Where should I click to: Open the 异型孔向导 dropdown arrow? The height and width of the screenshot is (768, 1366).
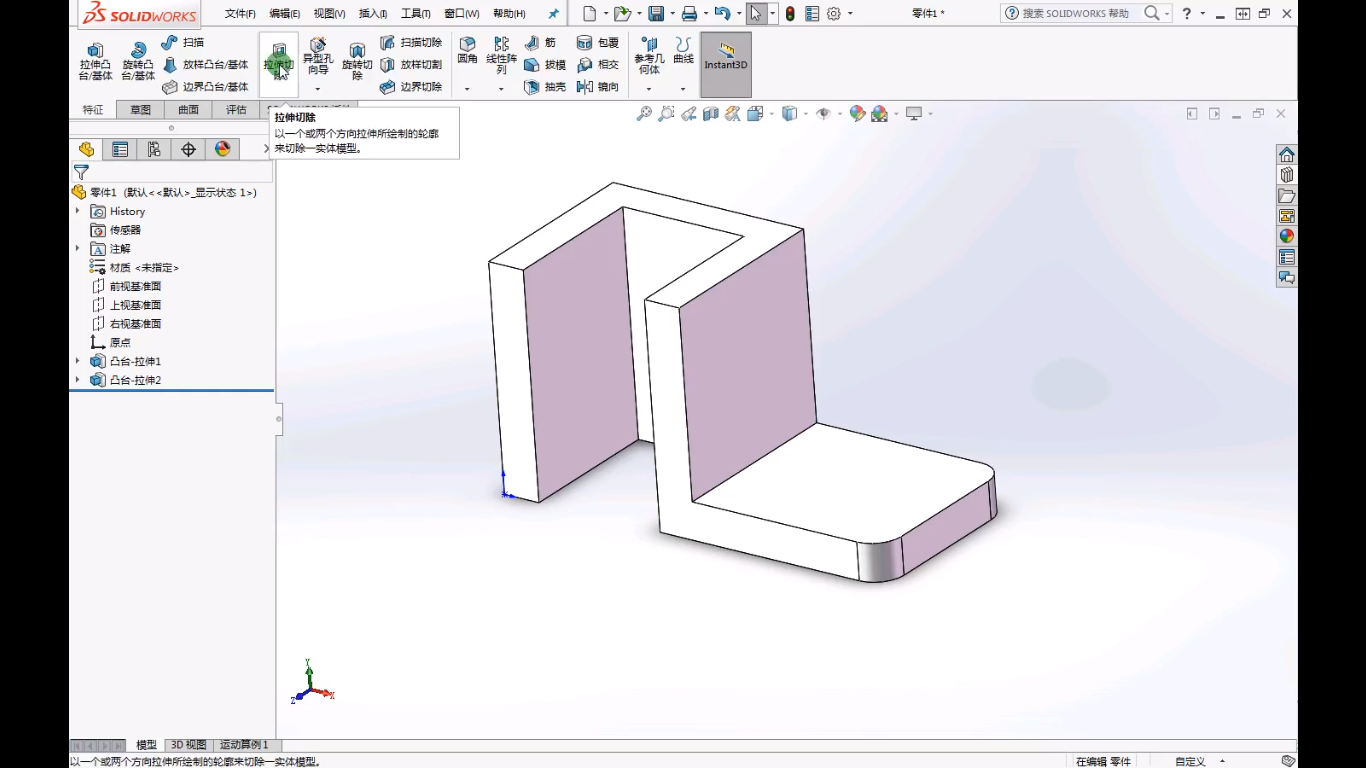[x=318, y=89]
